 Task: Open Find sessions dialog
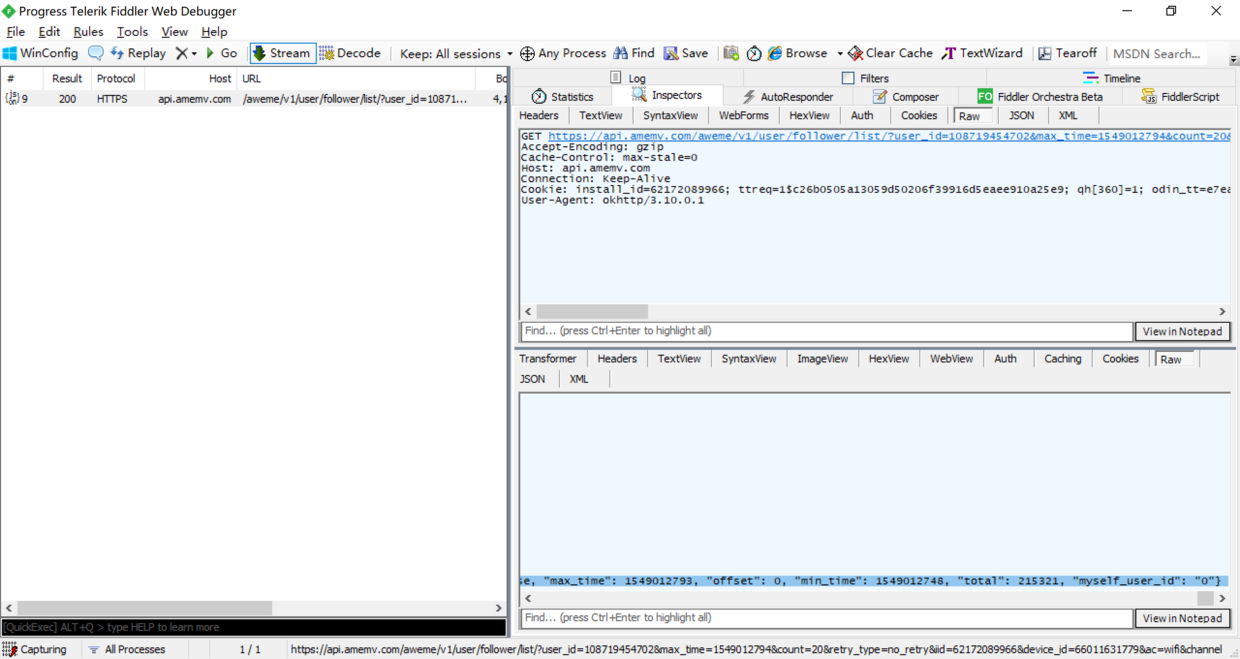pos(634,53)
